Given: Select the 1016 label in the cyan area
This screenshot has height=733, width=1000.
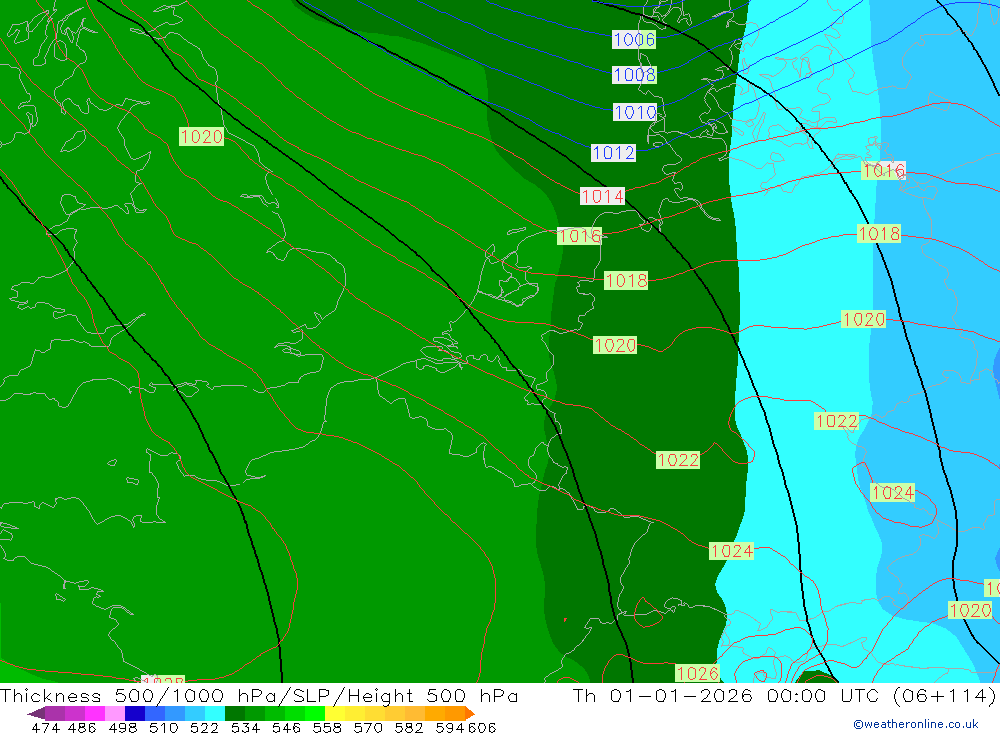Looking at the screenshot, I should click(883, 170).
